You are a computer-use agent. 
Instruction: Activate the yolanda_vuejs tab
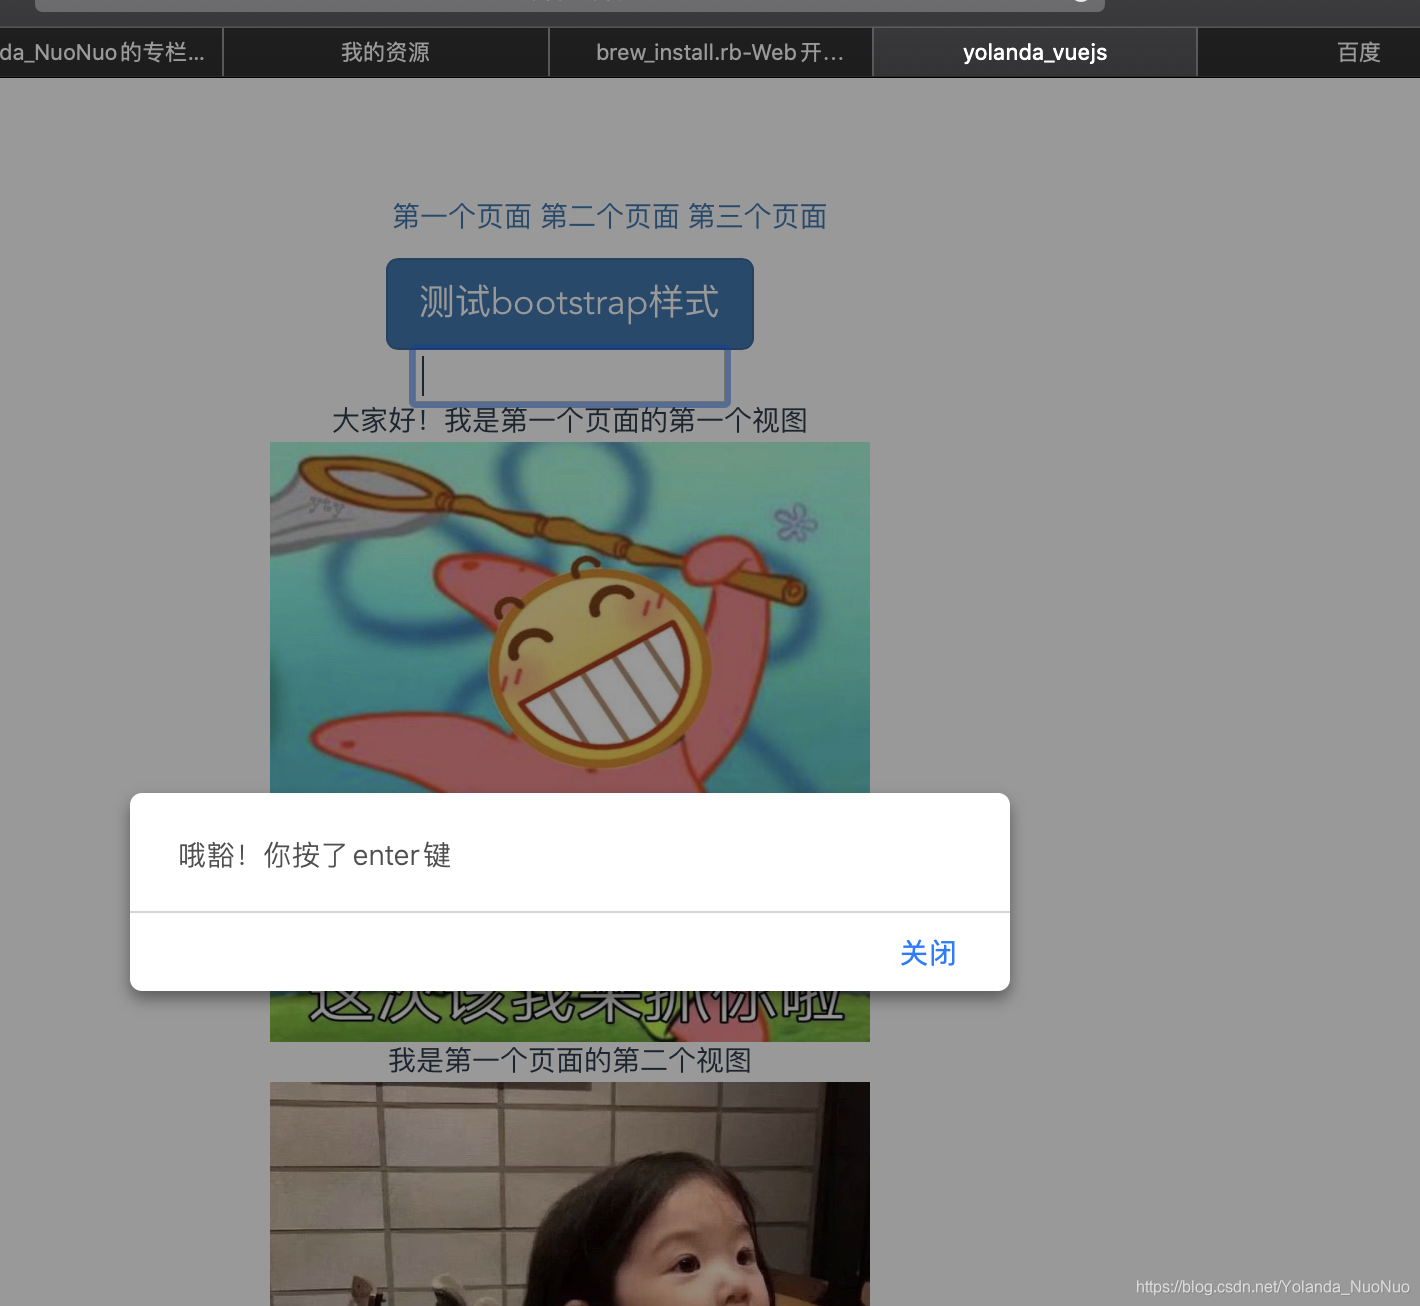click(x=1034, y=52)
